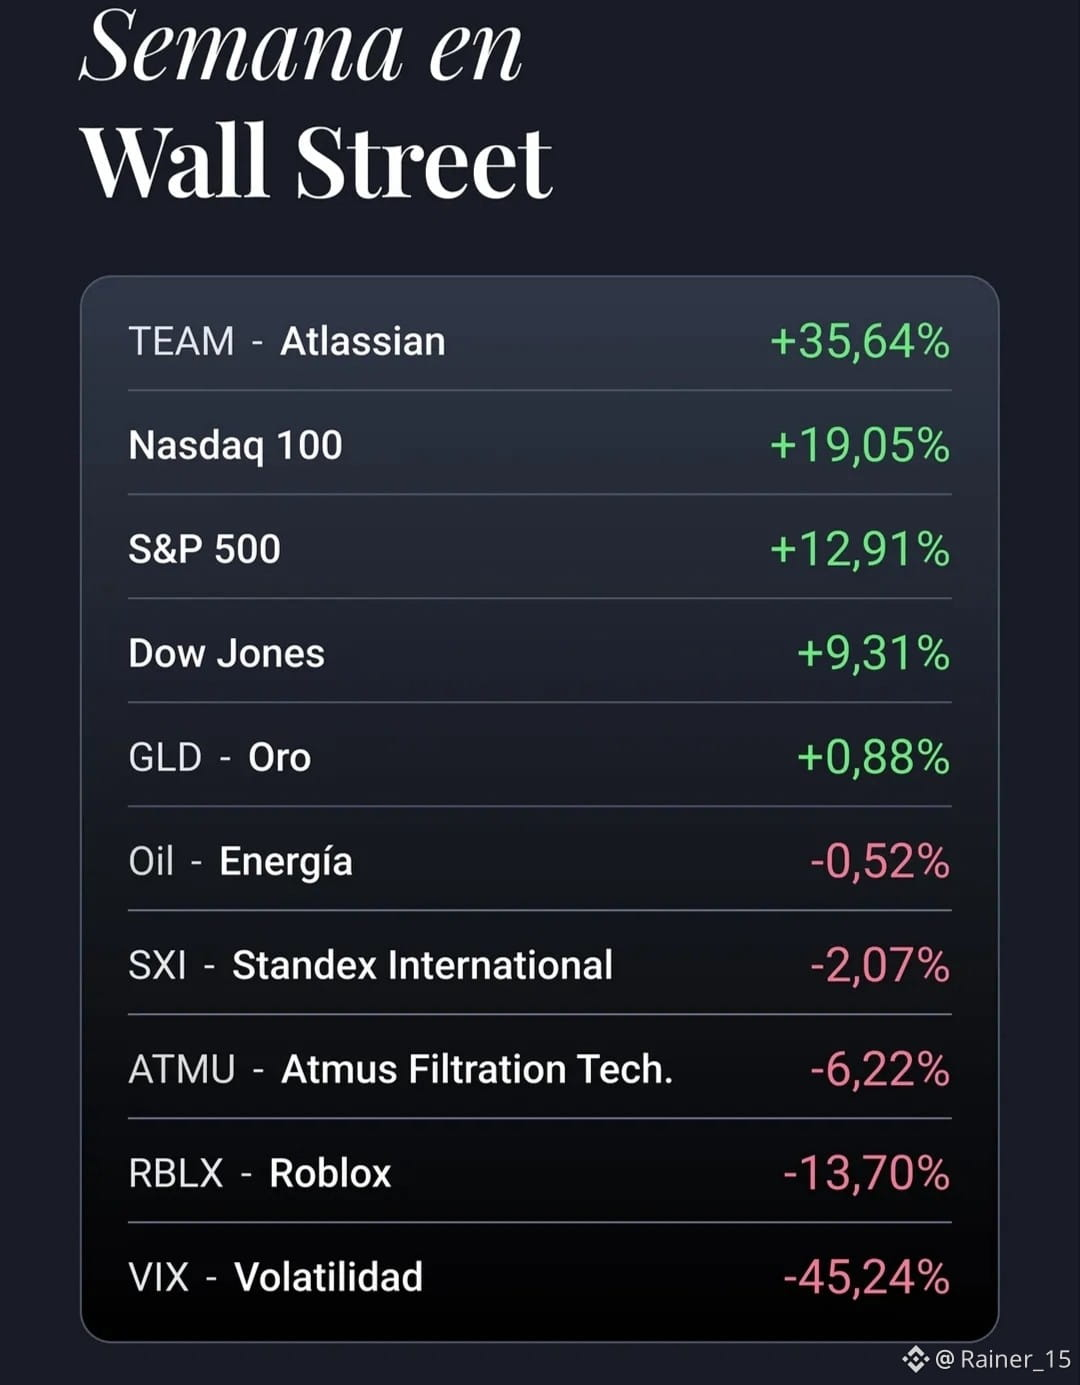Select the Dow Jones row
1080x1385 pixels.
tap(540, 653)
